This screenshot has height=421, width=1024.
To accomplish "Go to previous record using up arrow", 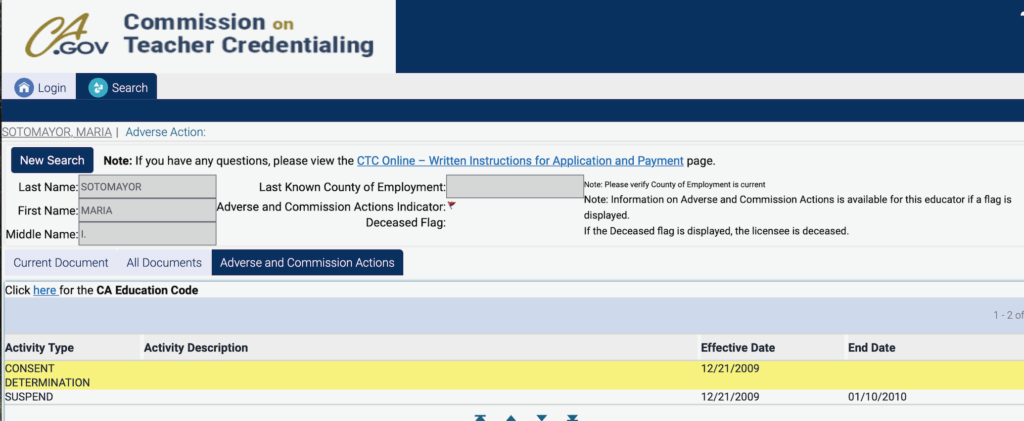I will point(511,417).
